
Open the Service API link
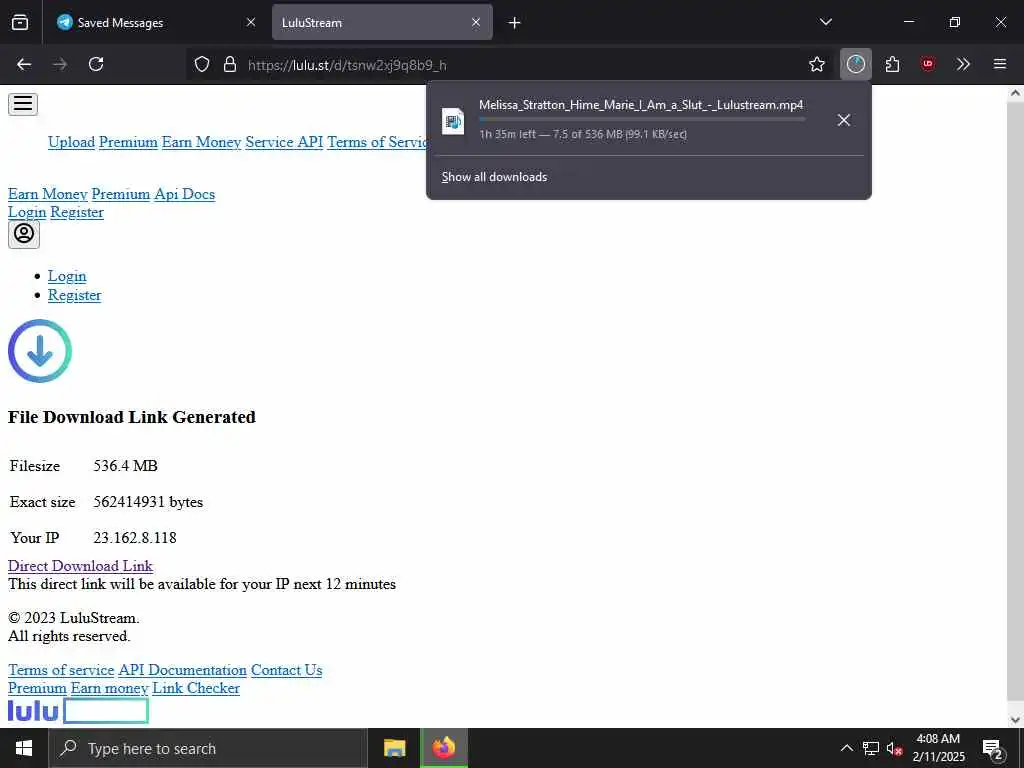click(x=284, y=142)
